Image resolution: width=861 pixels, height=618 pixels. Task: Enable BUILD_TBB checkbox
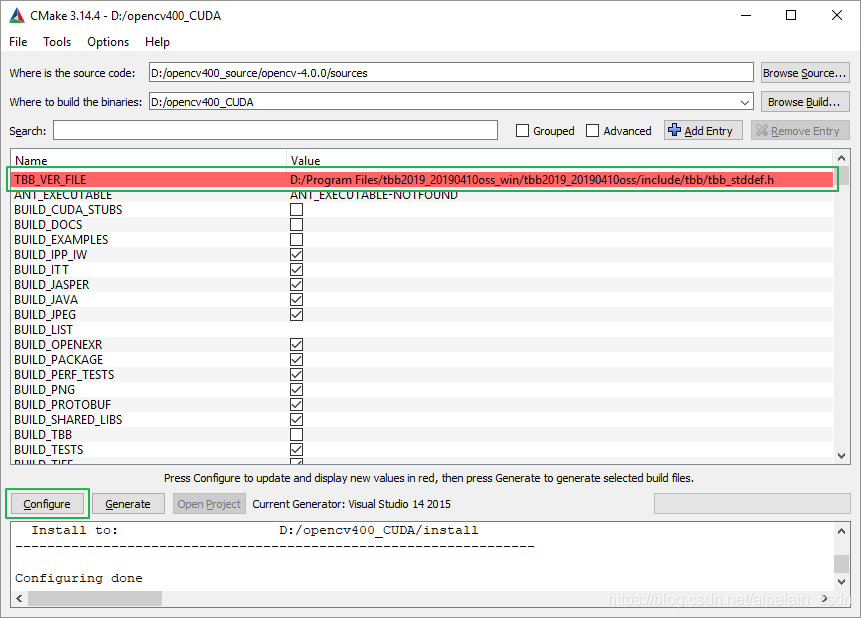pyautogui.click(x=297, y=435)
